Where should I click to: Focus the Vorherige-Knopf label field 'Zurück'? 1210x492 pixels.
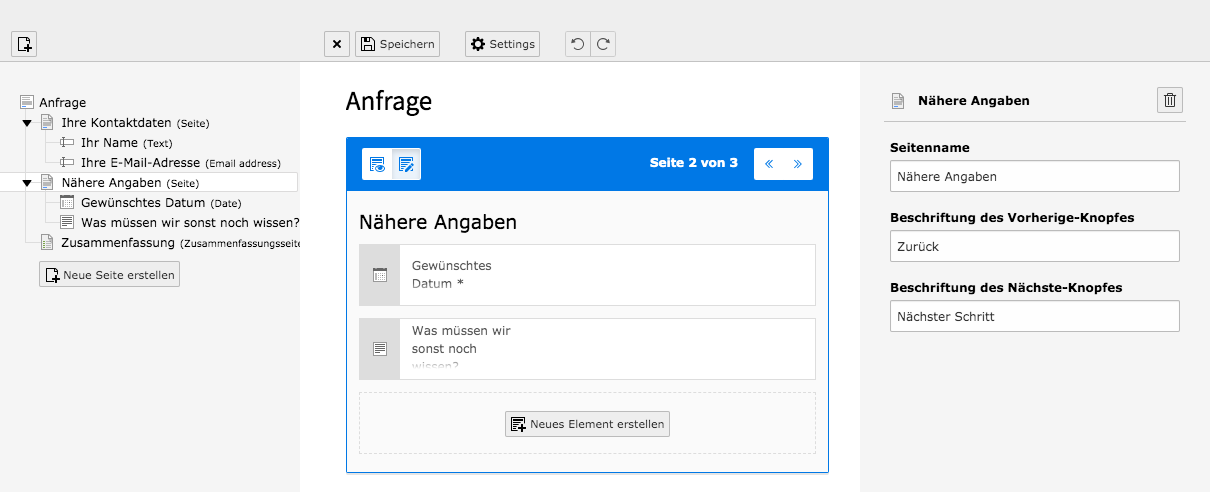pyautogui.click(x=1034, y=246)
